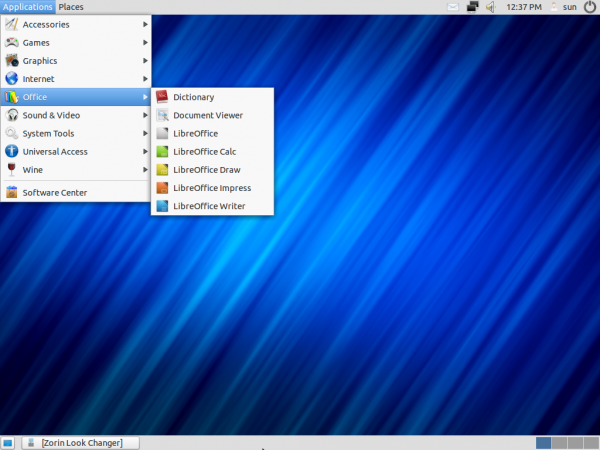Click the green LibreOffice Calc icon
Viewport: 600px width, 450px height.
(162, 151)
